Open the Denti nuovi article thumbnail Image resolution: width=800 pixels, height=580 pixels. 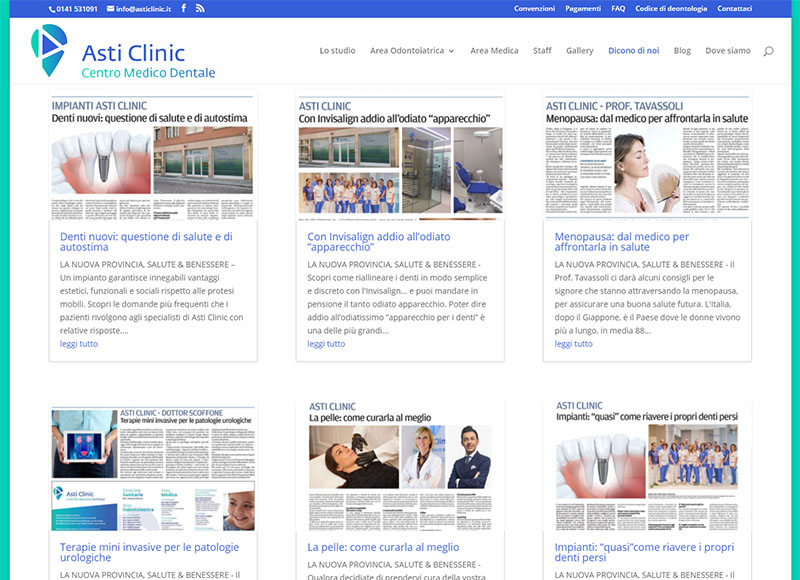153,155
